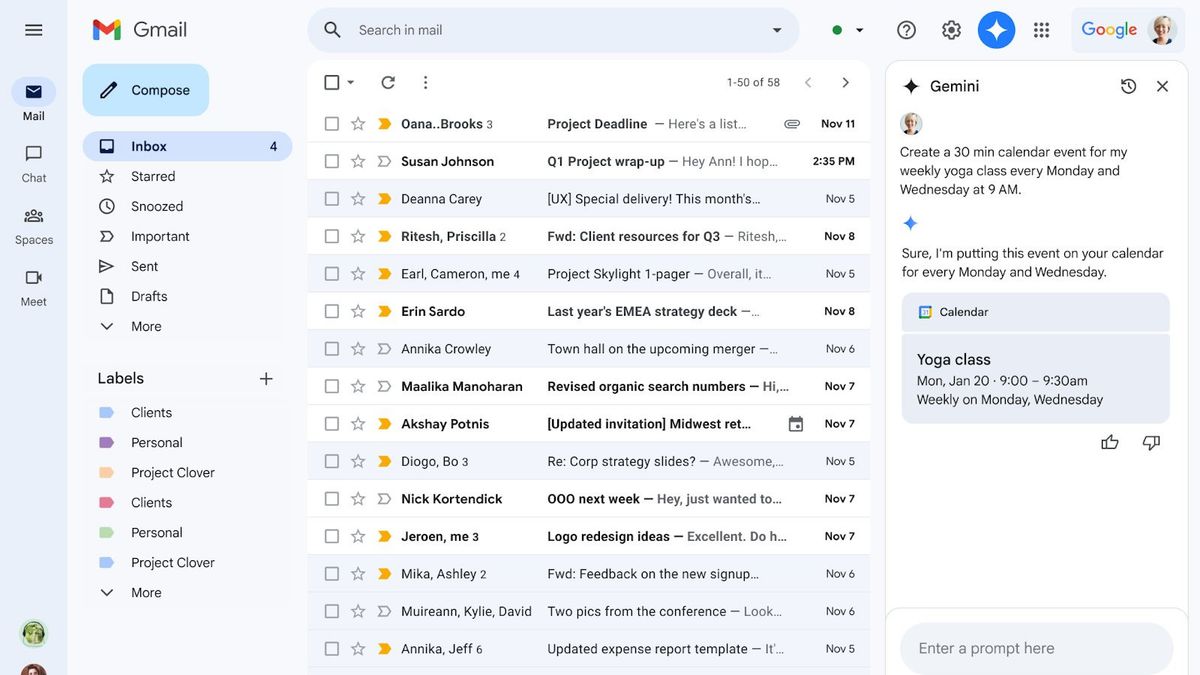This screenshot has height=675, width=1200.
Task: Open search options dropdown arrow
Action: (777, 30)
